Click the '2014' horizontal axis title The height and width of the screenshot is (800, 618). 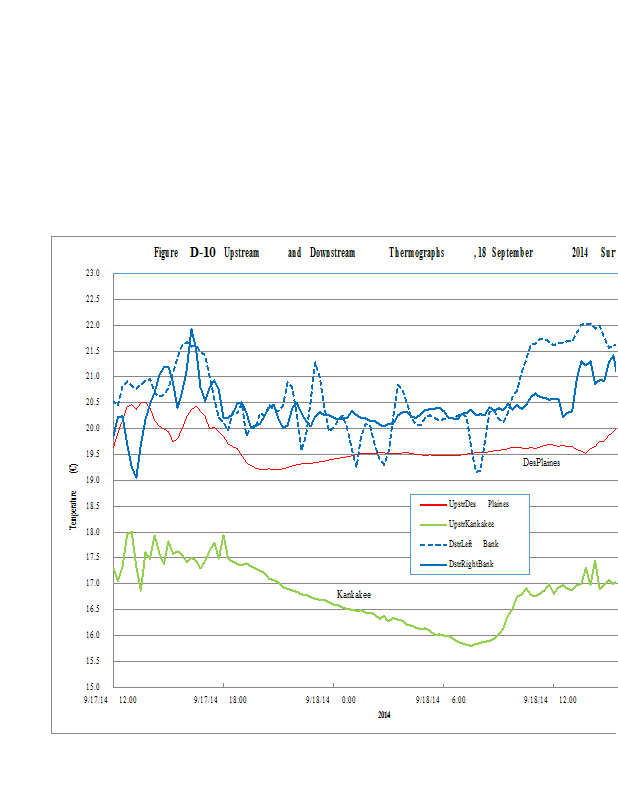[x=384, y=714]
